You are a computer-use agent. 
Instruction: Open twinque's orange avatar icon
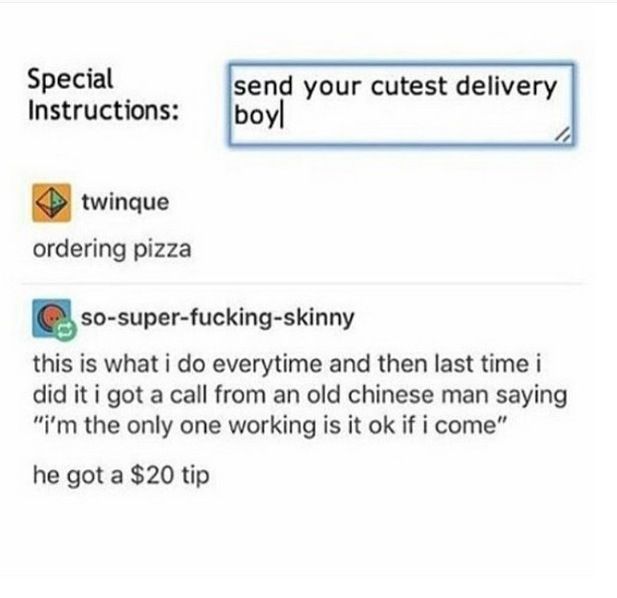52,203
